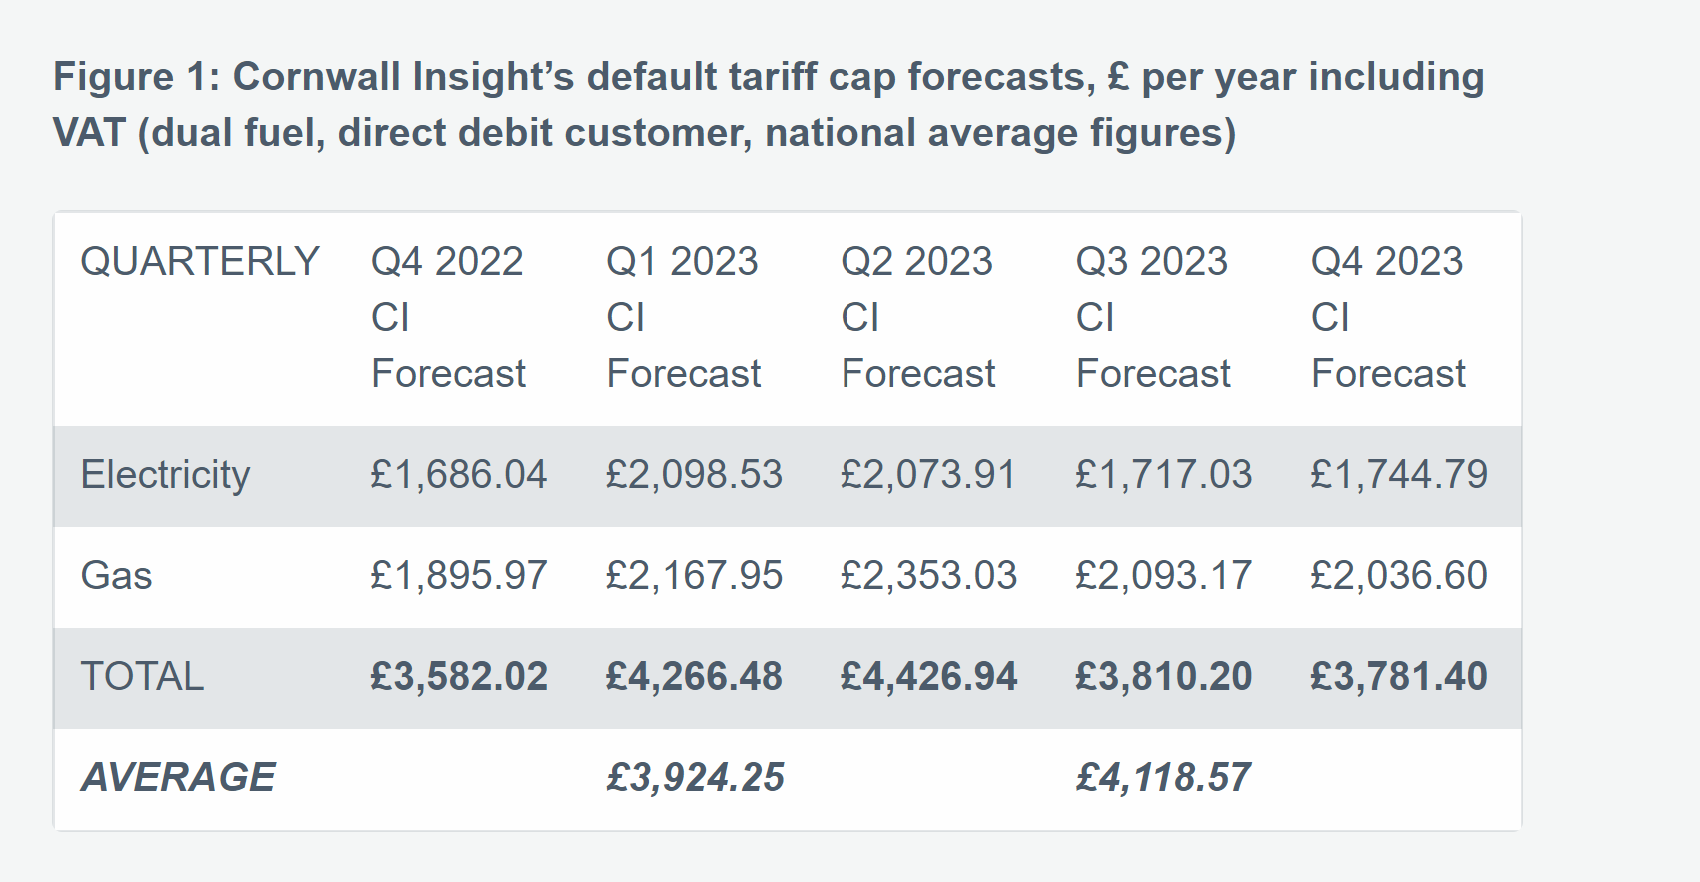Click the Q4 2022 CI Forecast header
This screenshot has width=1700, height=882.
448,317
